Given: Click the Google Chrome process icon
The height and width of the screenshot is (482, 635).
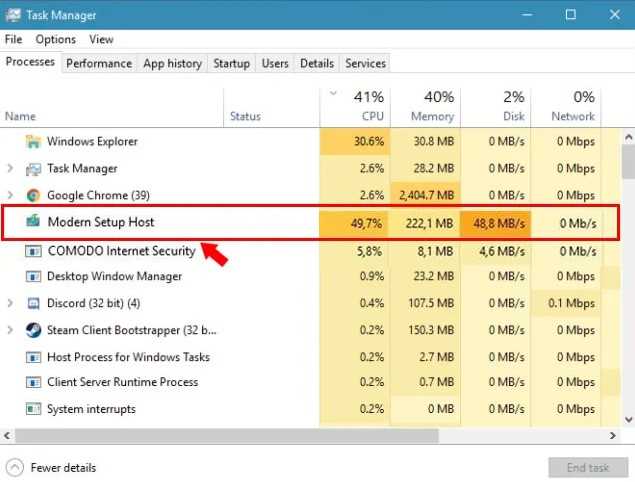Looking at the screenshot, I should coord(33,195).
